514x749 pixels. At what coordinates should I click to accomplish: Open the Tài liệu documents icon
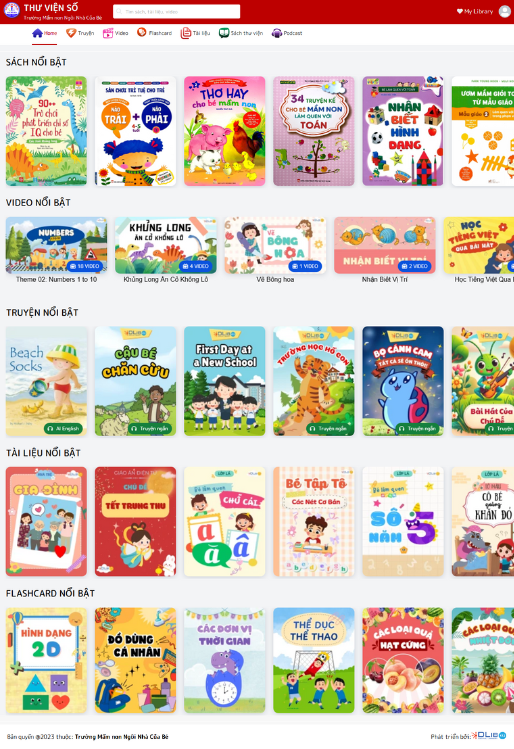[x=185, y=33]
